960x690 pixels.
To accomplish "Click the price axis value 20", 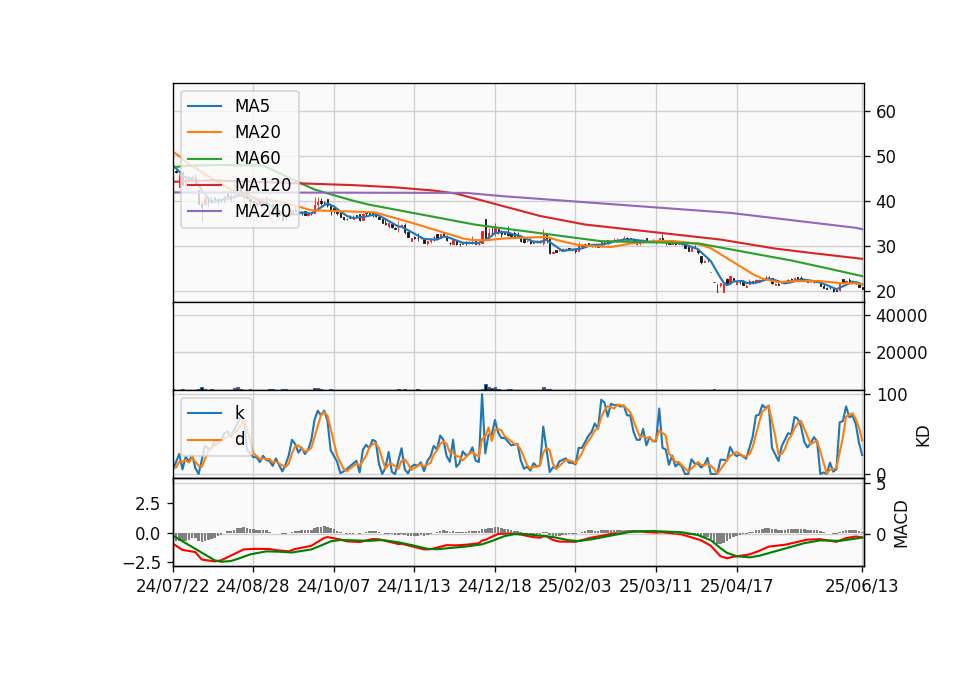I will click(x=885, y=292).
